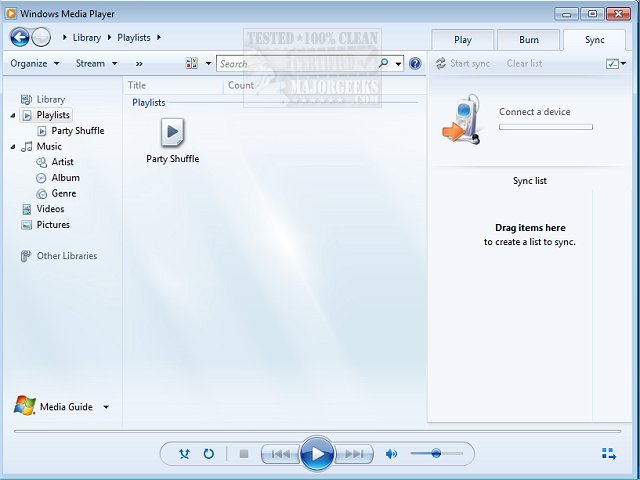640x480 pixels.
Task: Select the Sync tab
Action: click(594, 40)
